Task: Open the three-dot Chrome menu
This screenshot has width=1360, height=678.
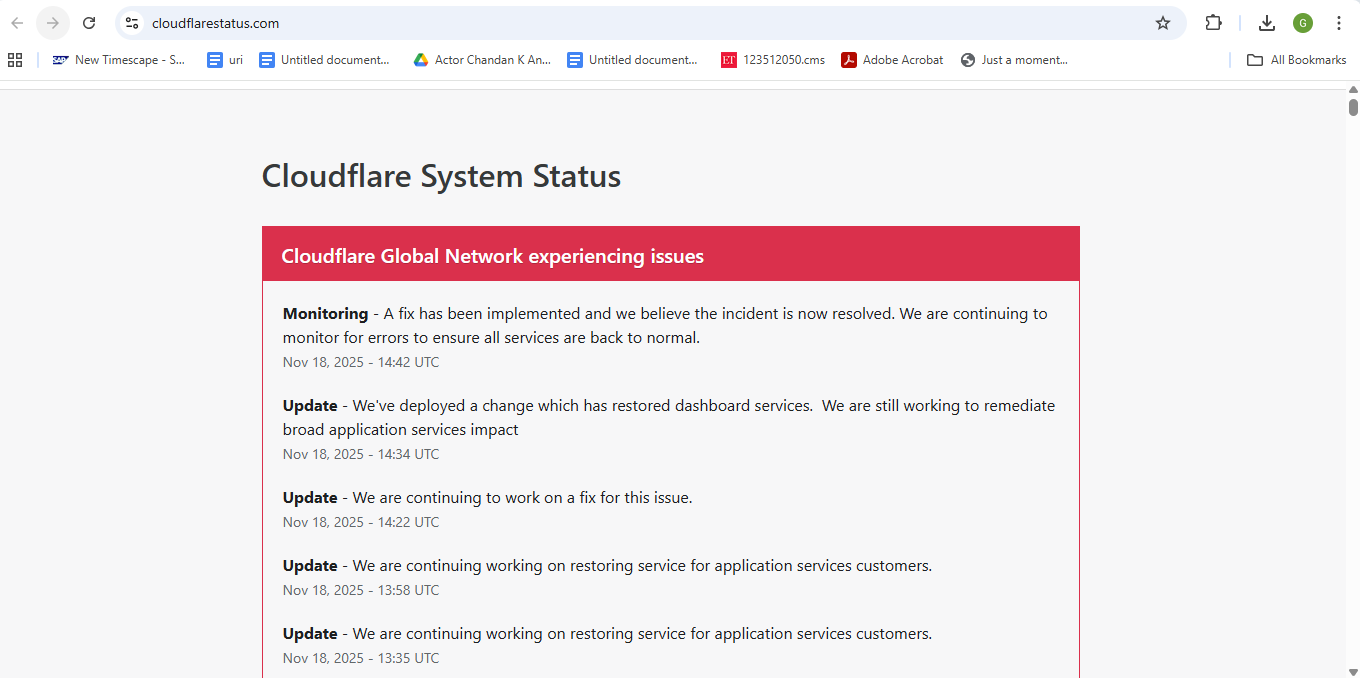Action: click(1339, 22)
